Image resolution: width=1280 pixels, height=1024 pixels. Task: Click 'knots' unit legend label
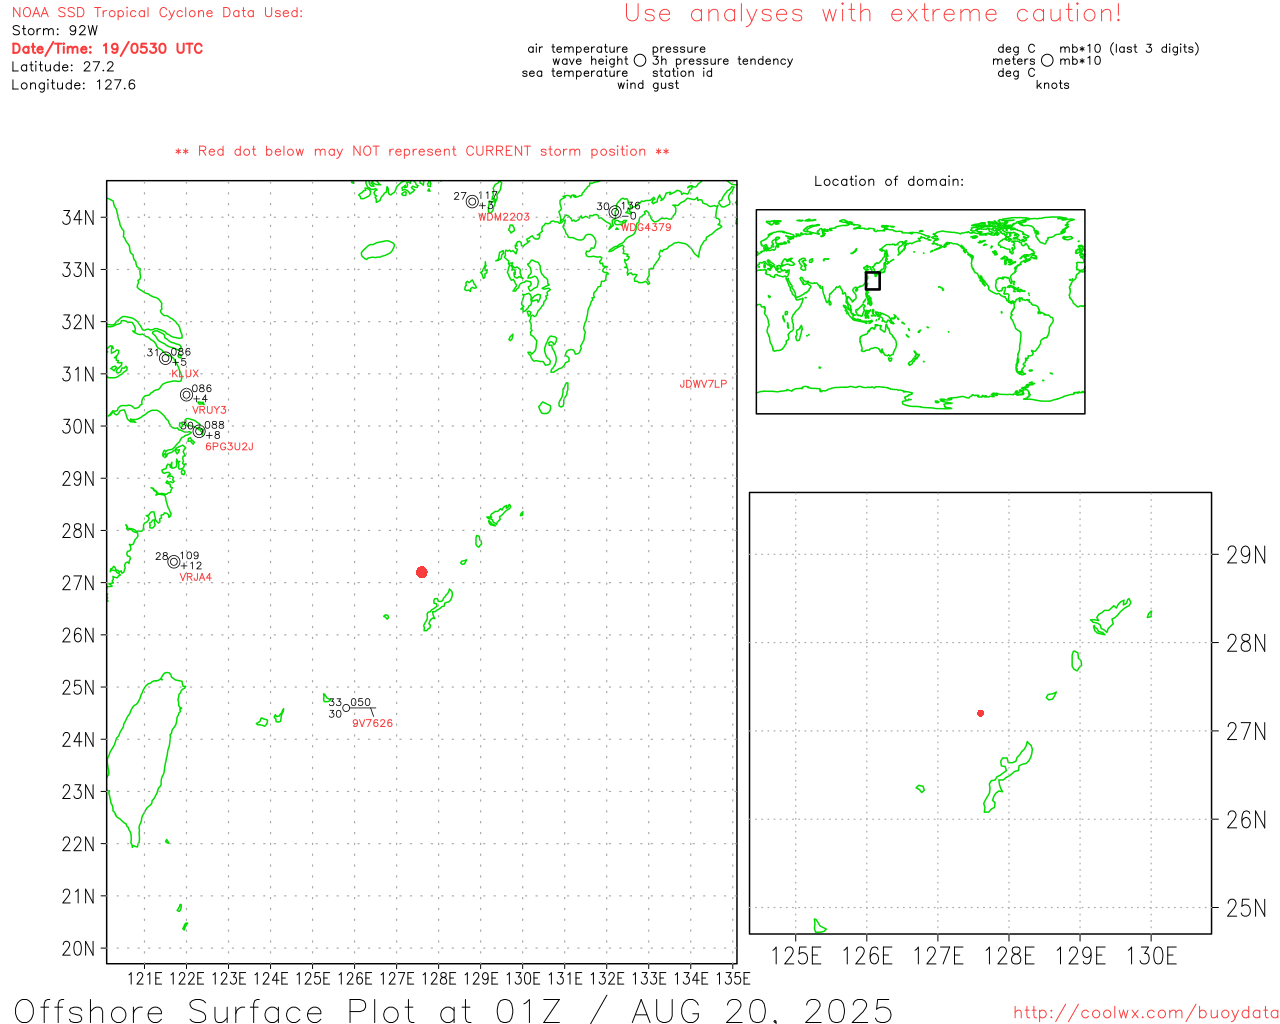(x=1053, y=85)
